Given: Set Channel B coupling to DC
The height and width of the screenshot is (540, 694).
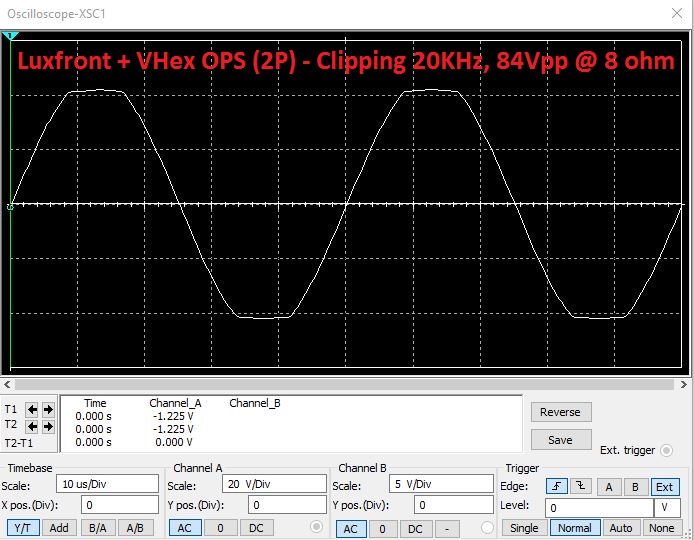Looking at the screenshot, I should [415, 528].
